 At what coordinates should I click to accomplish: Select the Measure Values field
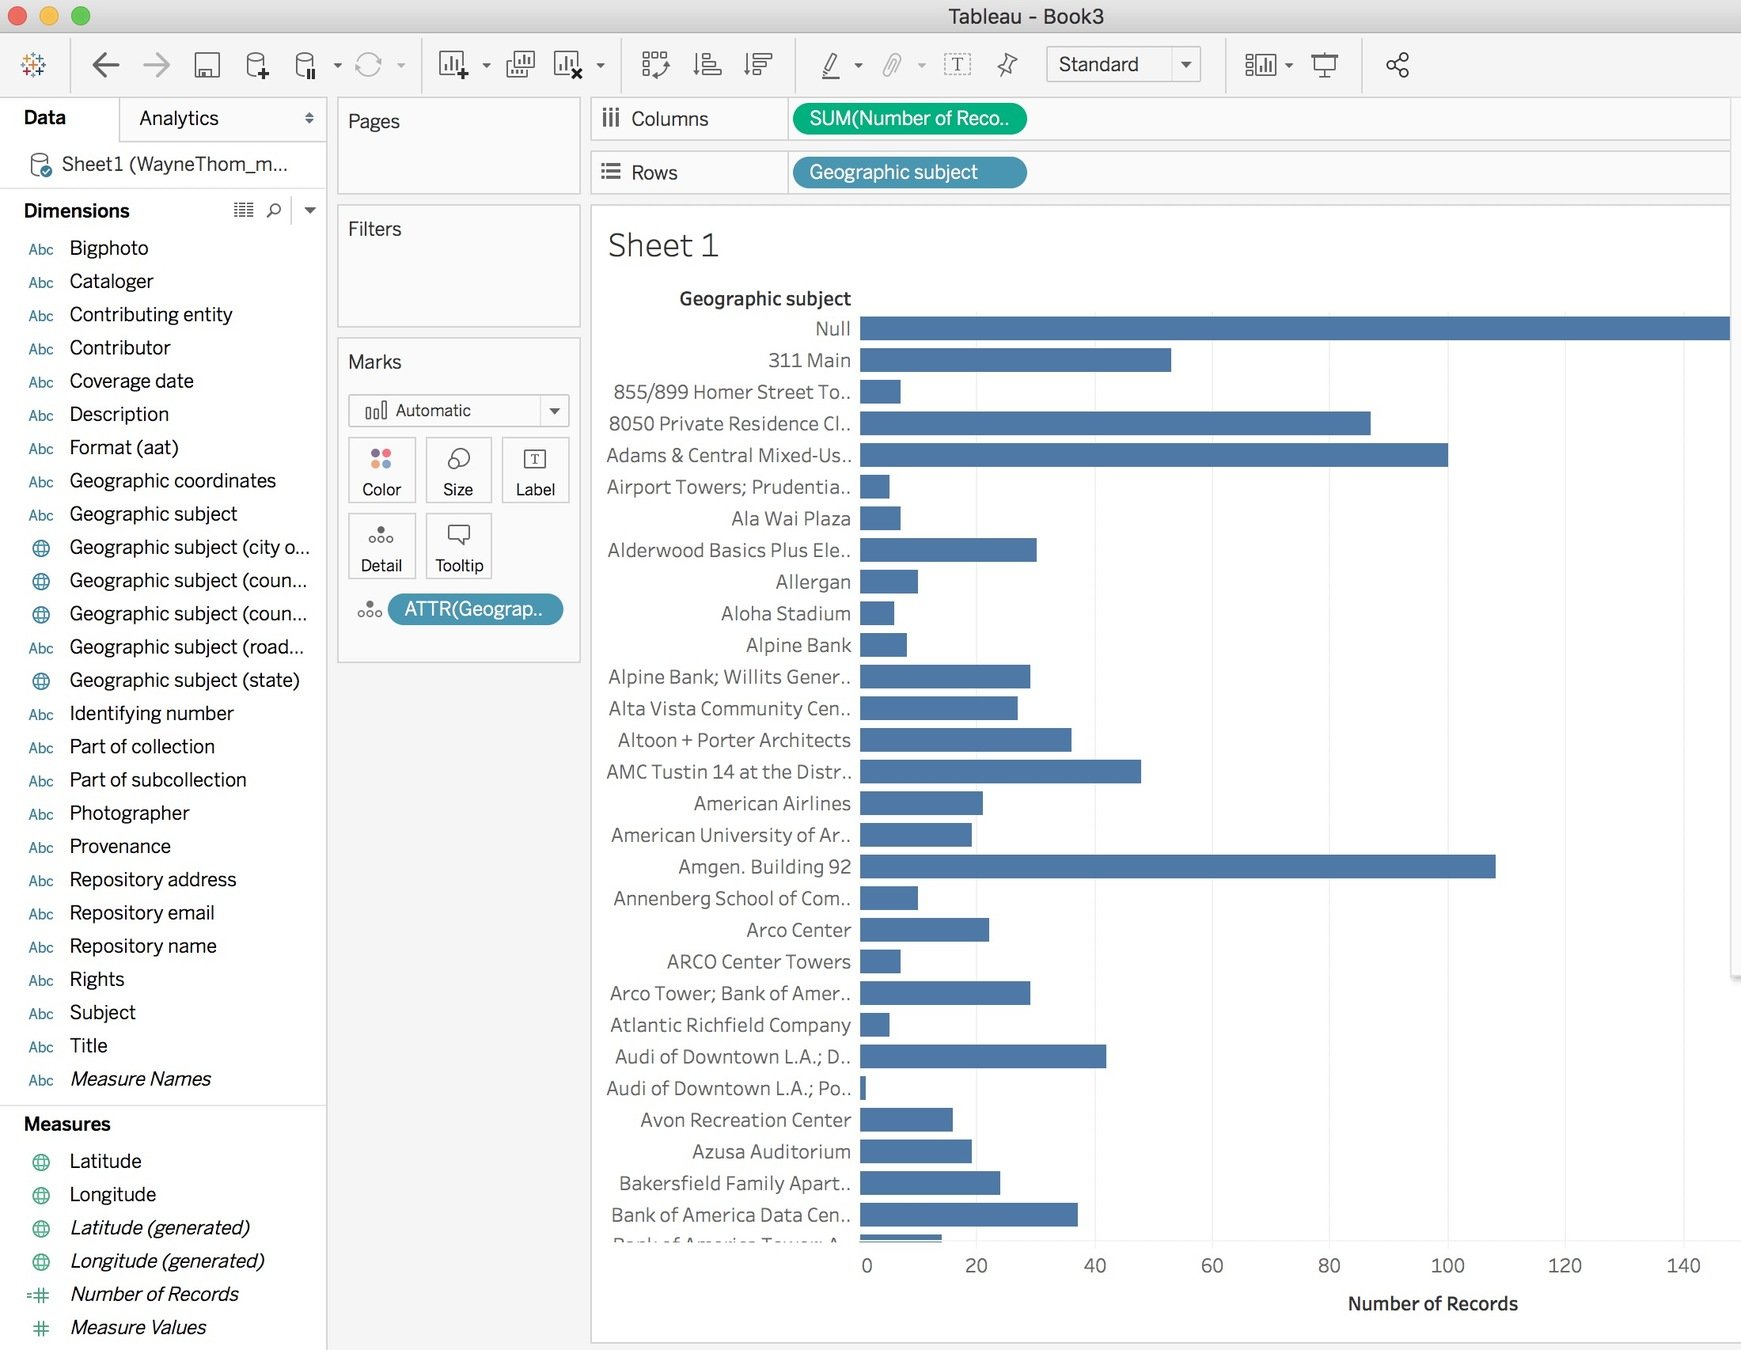pyautogui.click(x=139, y=1327)
